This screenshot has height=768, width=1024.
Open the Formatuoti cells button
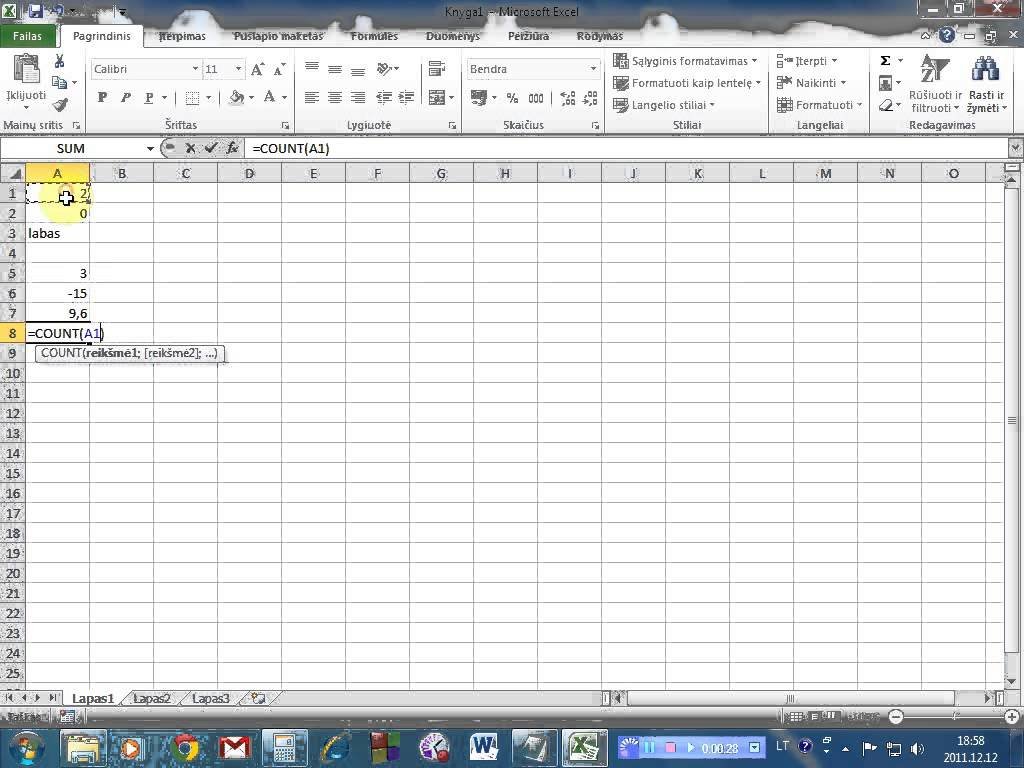coord(820,104)
